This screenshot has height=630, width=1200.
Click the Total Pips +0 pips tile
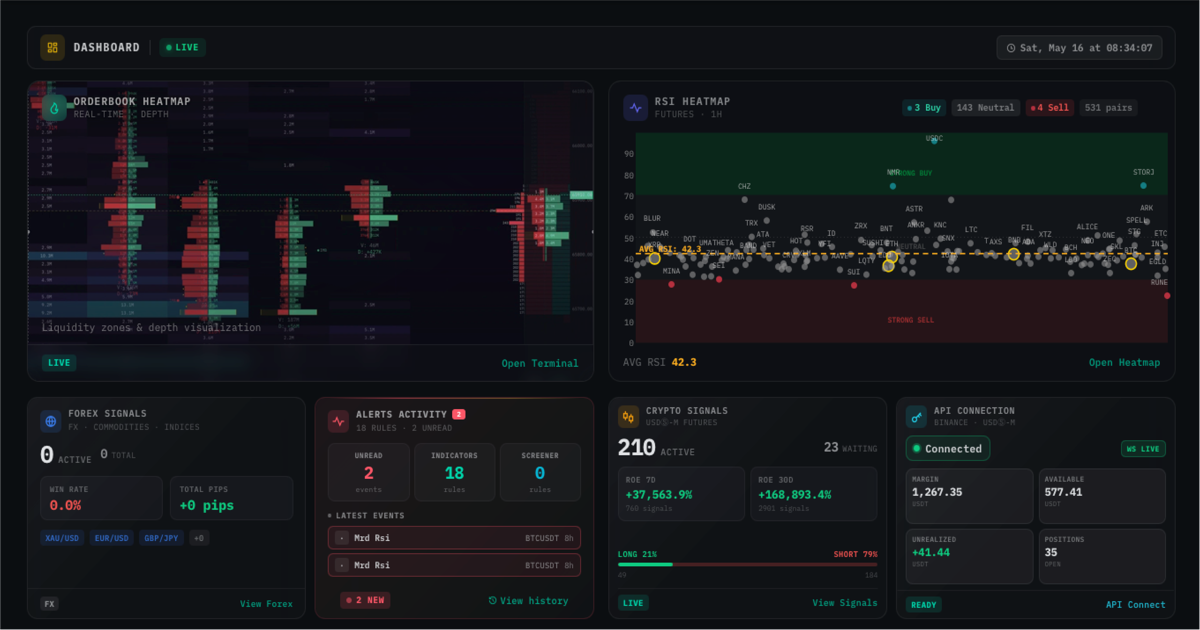click(x=231, y=498)
